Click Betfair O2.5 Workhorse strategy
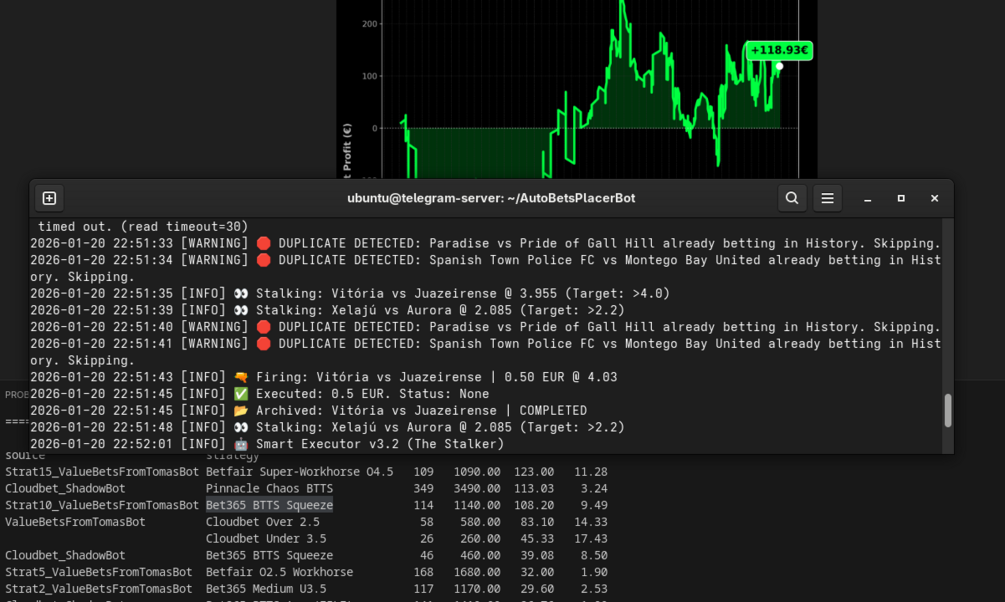1005x602 pixels. click(279, 572)
